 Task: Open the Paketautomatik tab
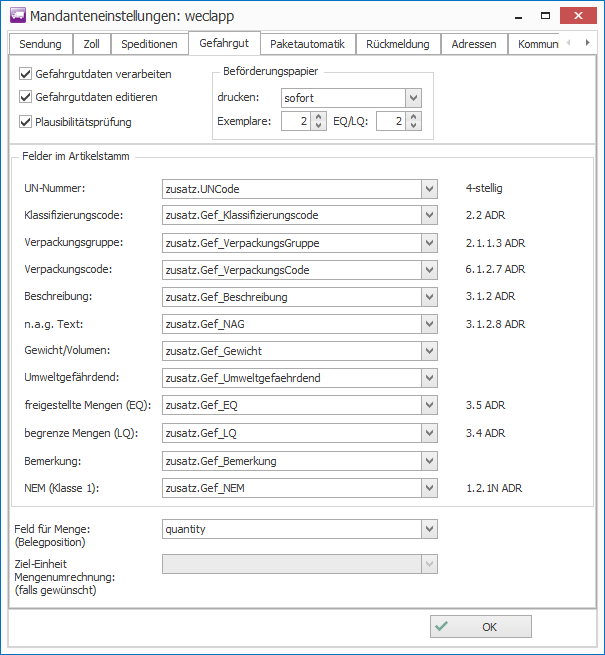coord(307,44)
